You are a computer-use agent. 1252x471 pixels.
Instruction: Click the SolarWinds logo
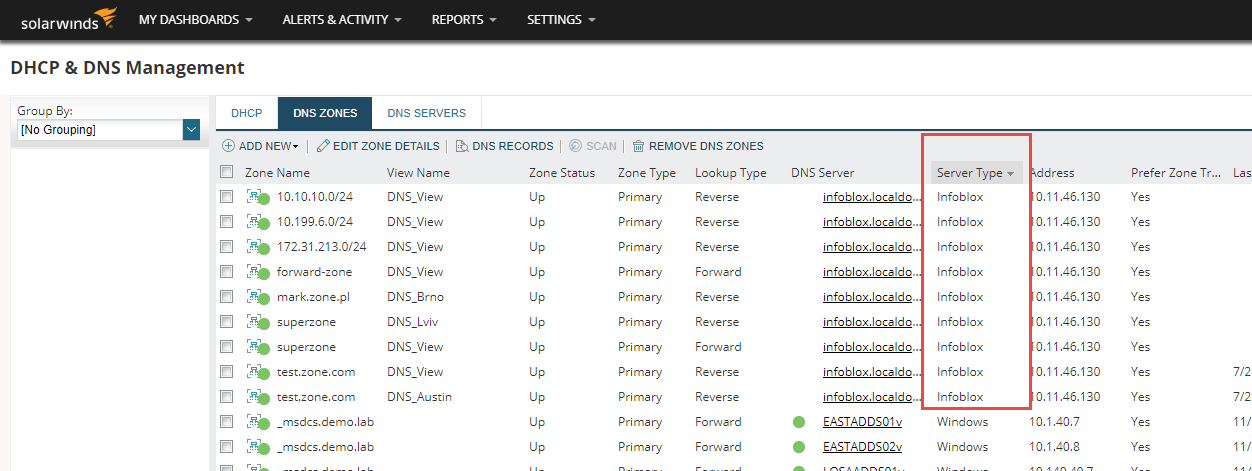pos(69,18)
